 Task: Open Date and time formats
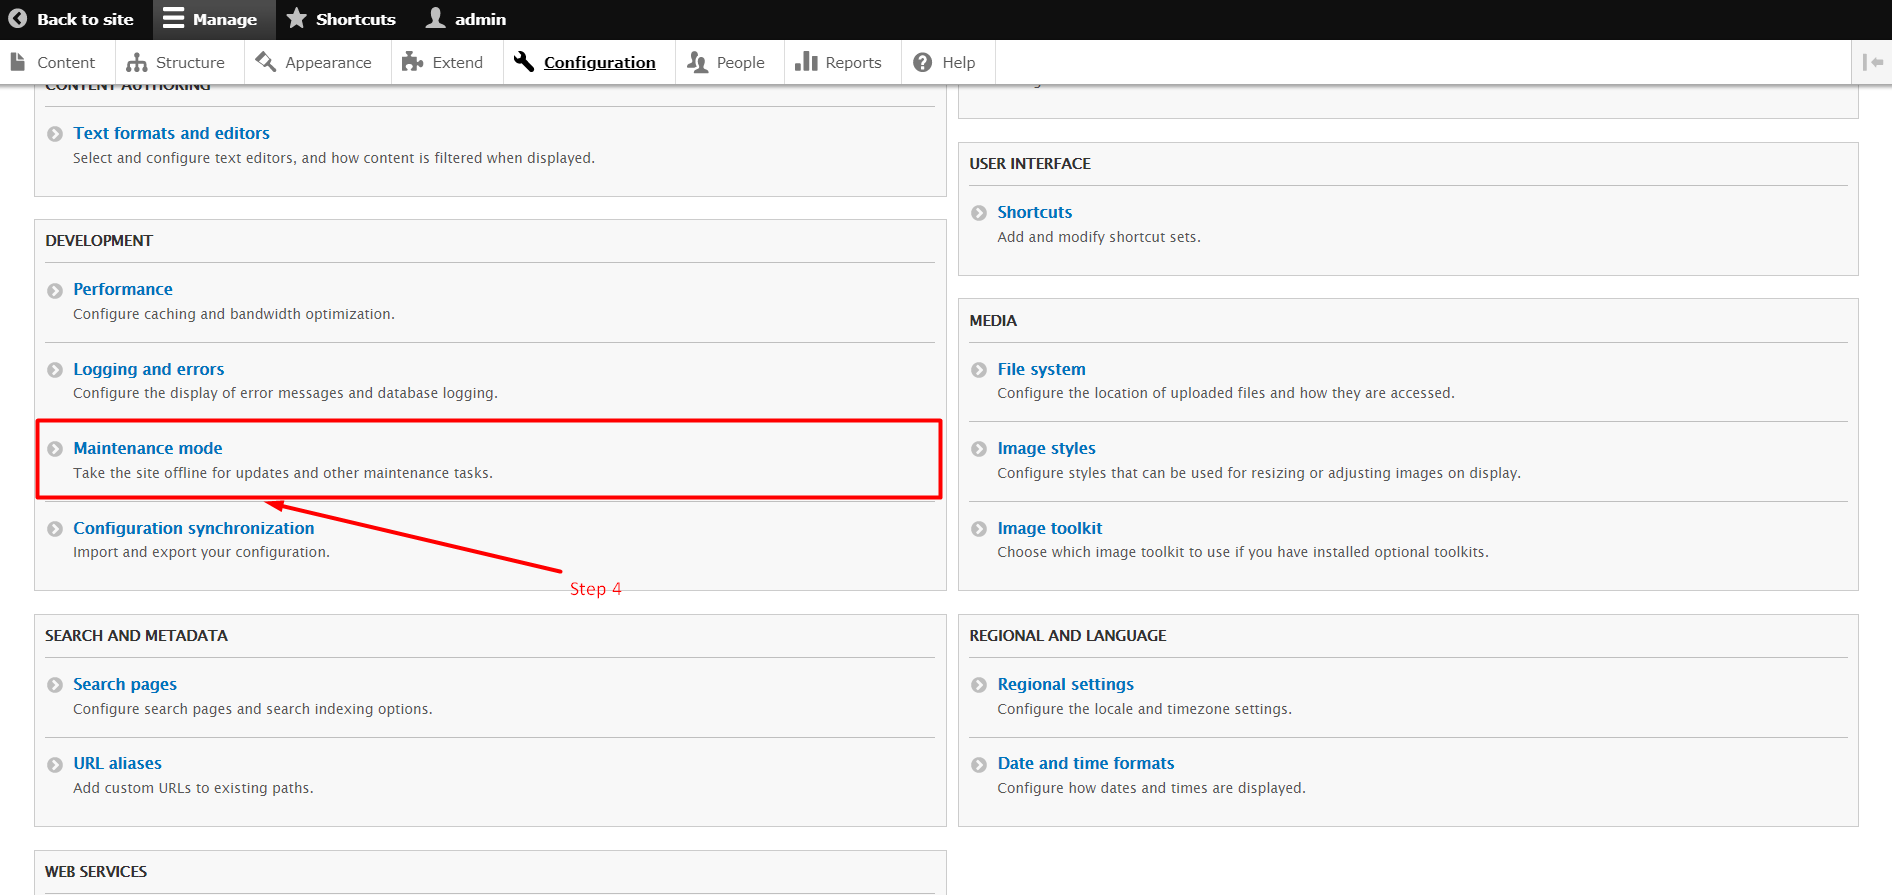pyautogui.click(x=1085, y=763)
